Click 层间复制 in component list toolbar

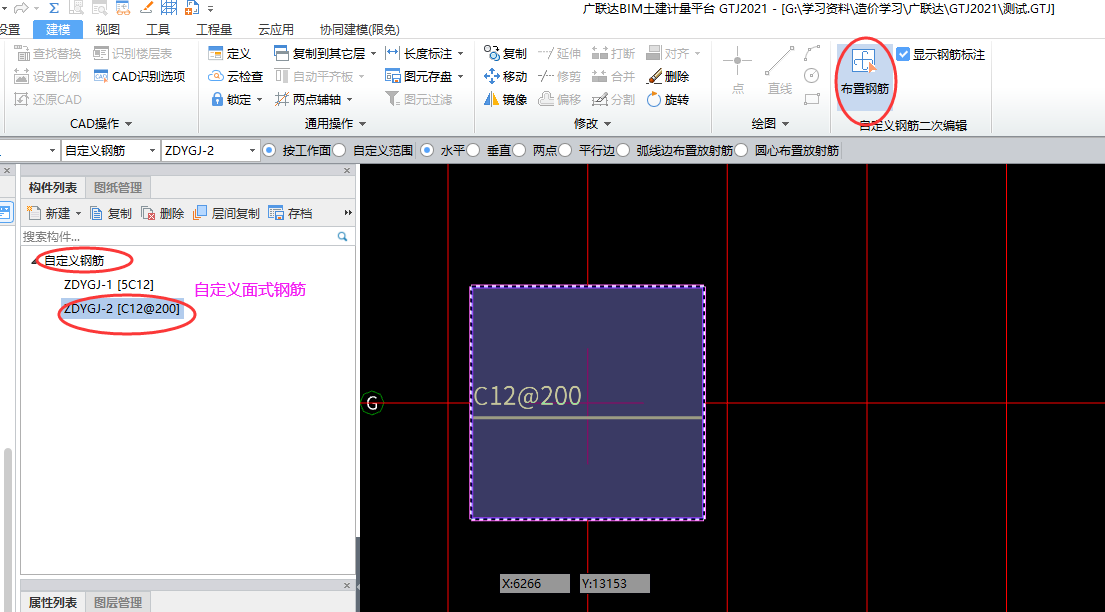point(226,213)
